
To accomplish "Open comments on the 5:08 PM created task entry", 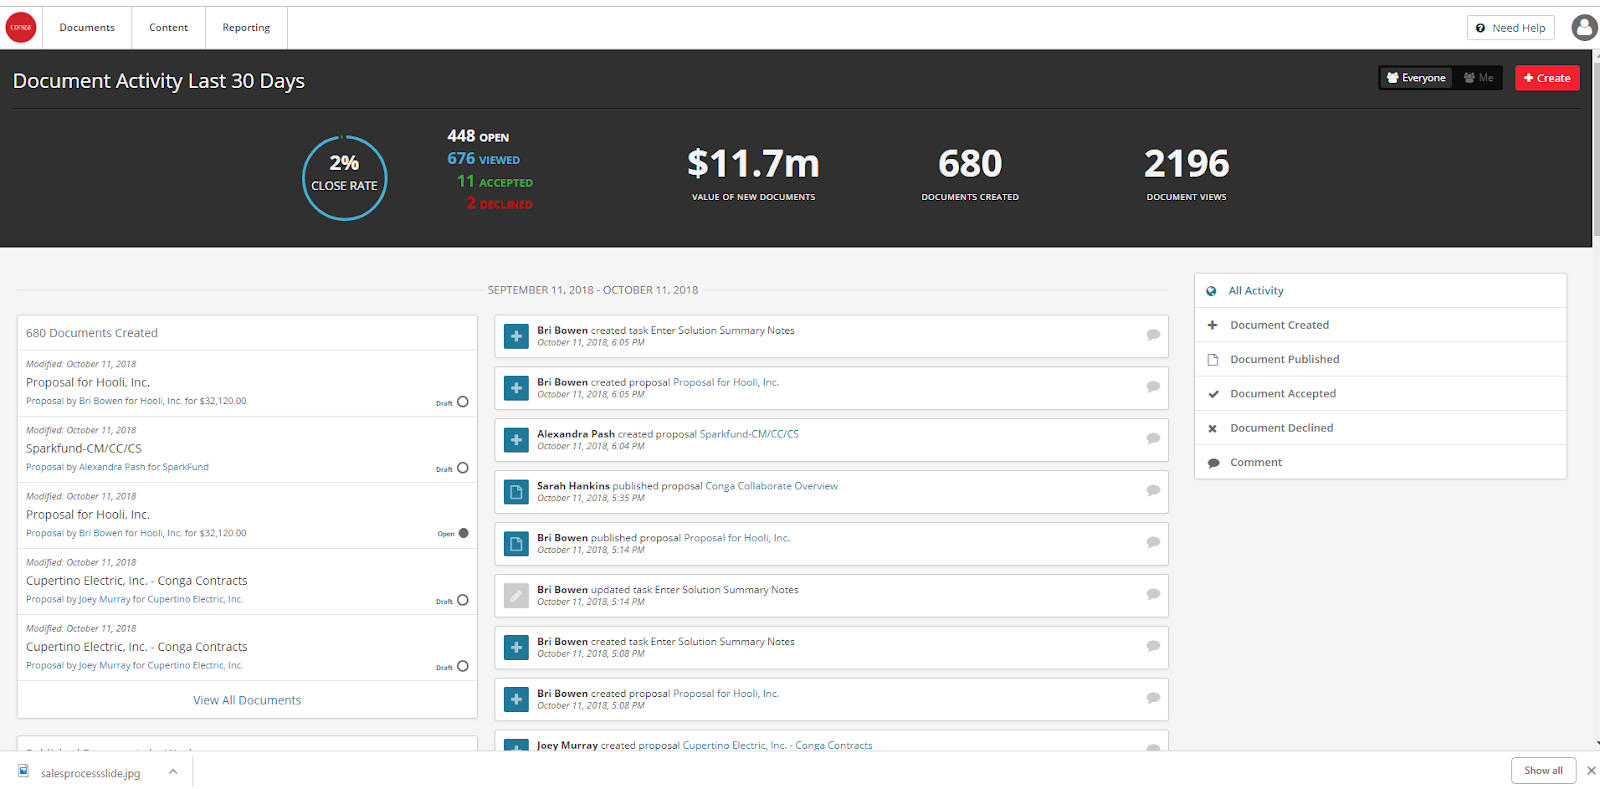I will click(1153, 647).
